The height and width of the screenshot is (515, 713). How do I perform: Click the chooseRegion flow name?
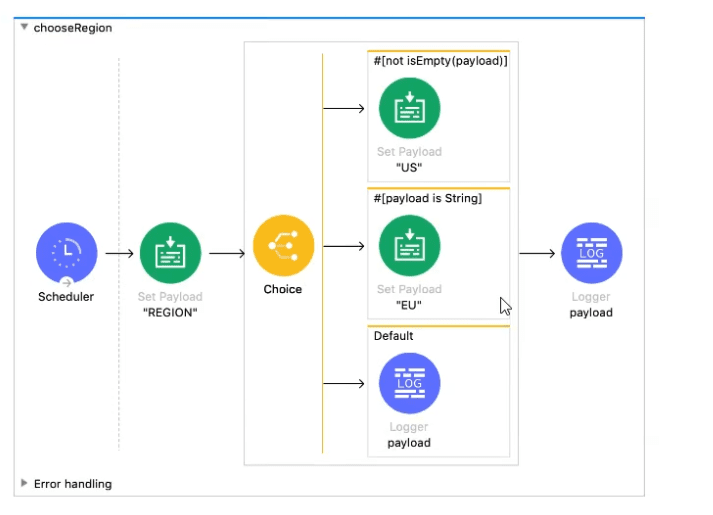tap(73, 28)
